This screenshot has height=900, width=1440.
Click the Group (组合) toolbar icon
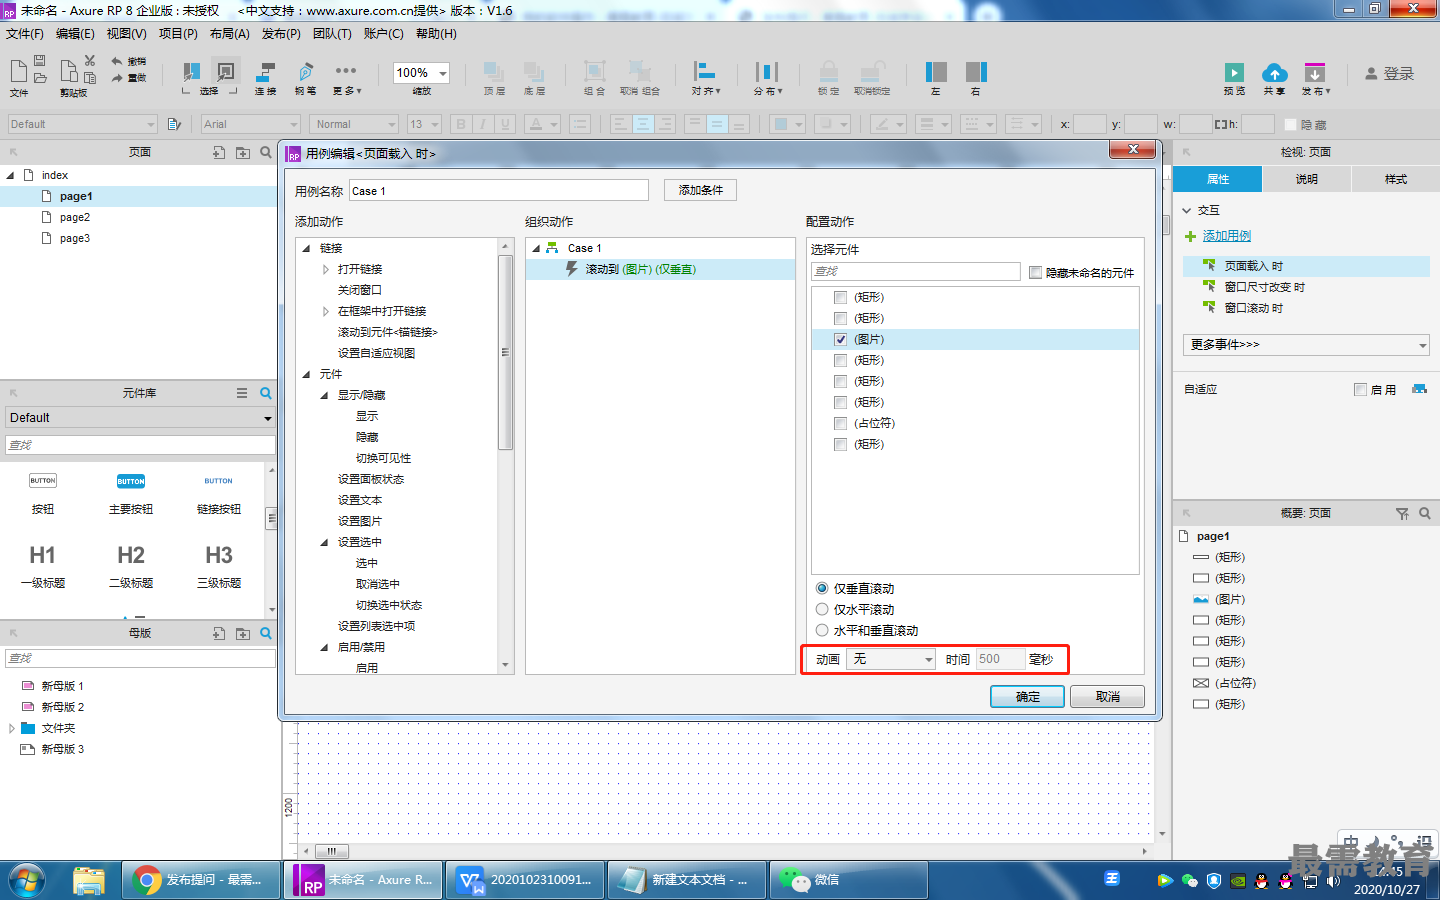595,72
